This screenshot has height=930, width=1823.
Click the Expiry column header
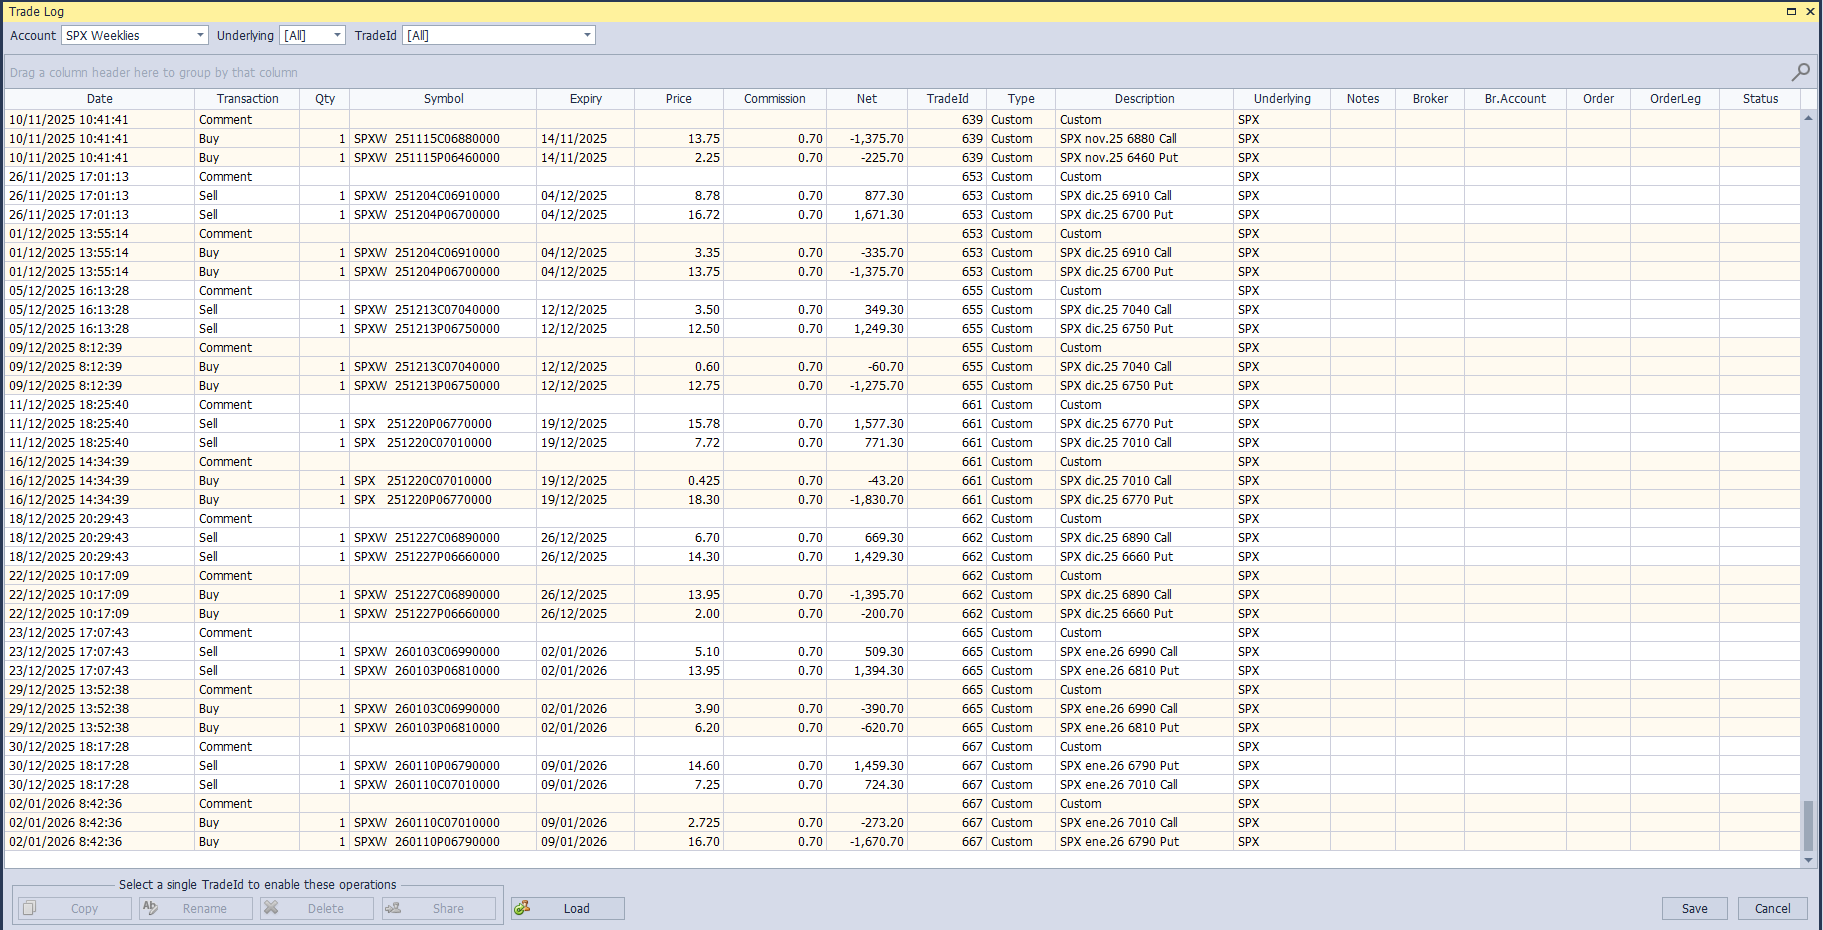[x=585, y=98]
